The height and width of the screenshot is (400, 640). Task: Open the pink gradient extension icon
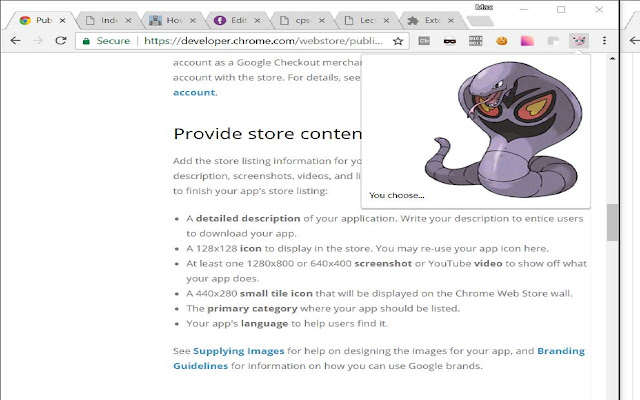527,41
